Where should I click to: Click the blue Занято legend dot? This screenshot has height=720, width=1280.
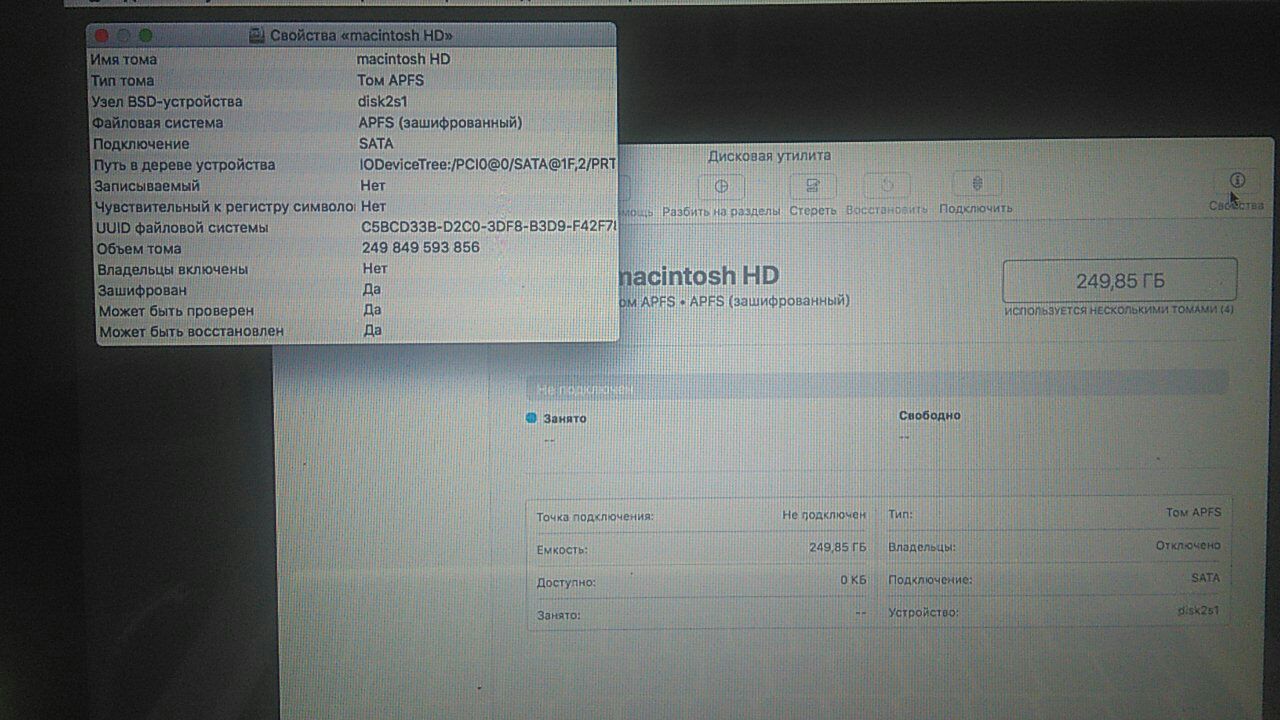pyautogui.click(x=532, y=418)
